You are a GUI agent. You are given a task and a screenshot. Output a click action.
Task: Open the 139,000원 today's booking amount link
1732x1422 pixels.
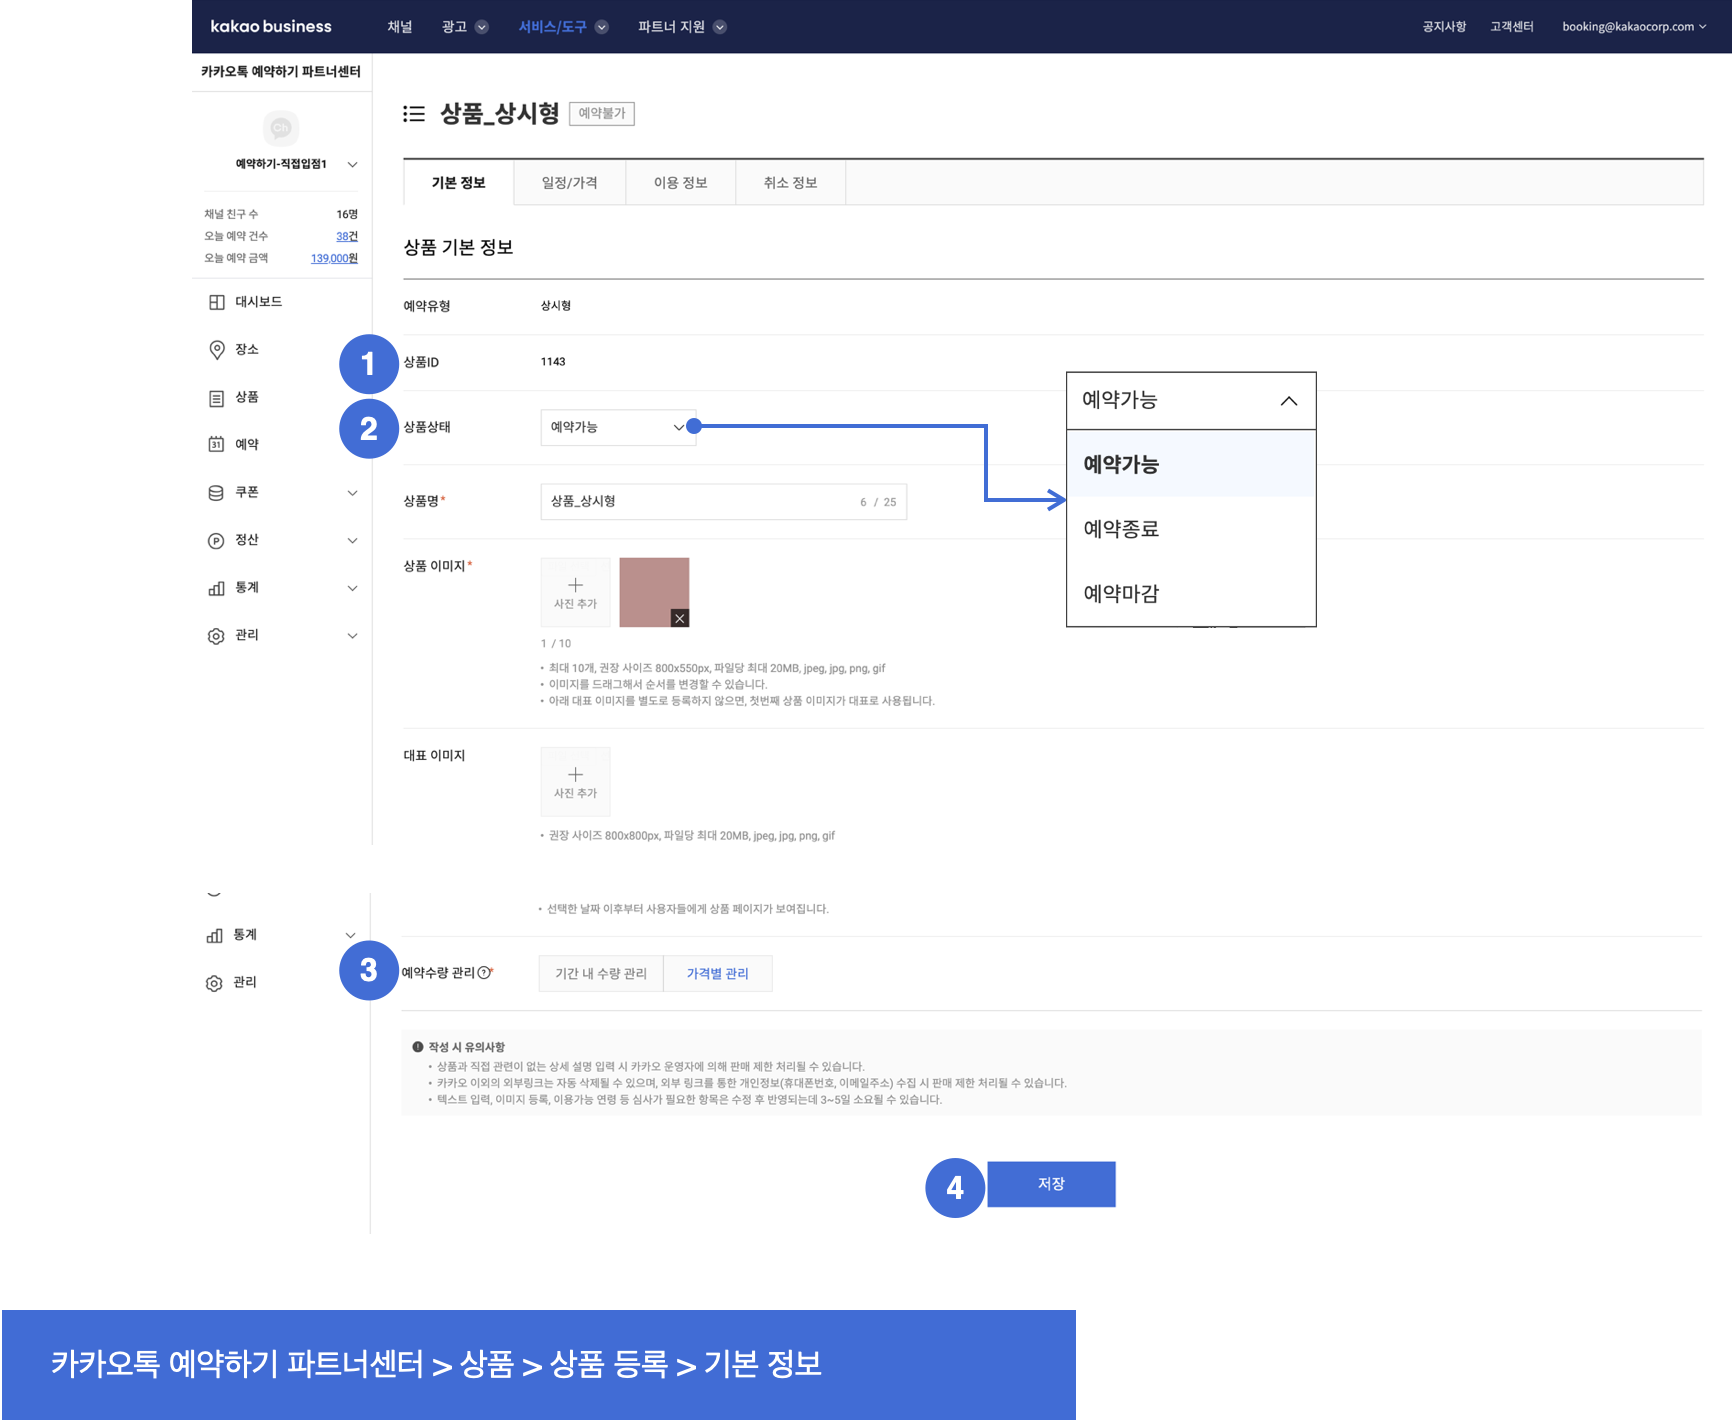pyautogui.click(x=334, y=258)
